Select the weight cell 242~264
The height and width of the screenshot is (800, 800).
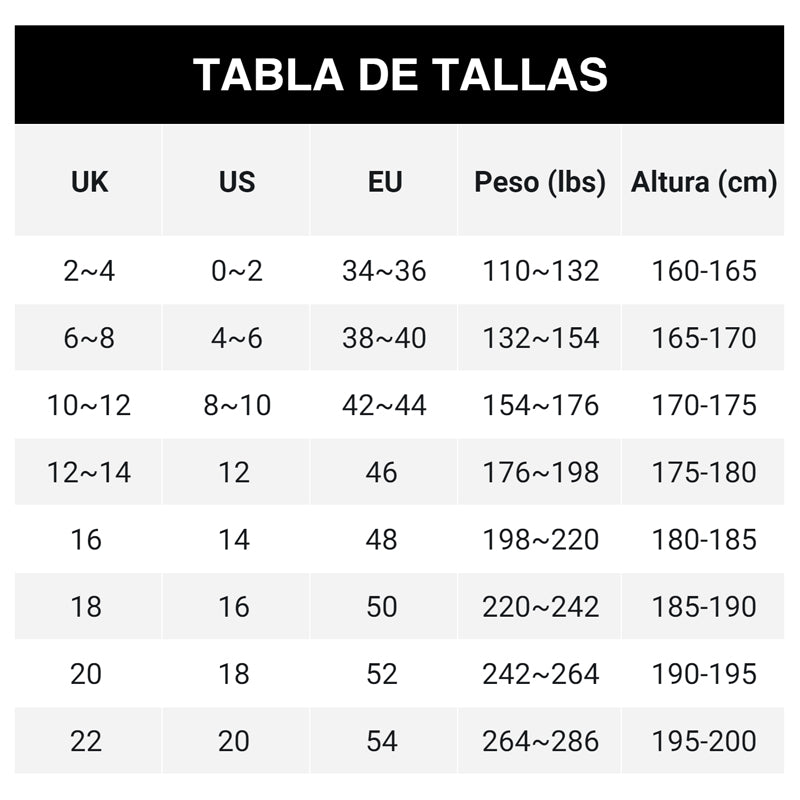[x=540, y=673]
